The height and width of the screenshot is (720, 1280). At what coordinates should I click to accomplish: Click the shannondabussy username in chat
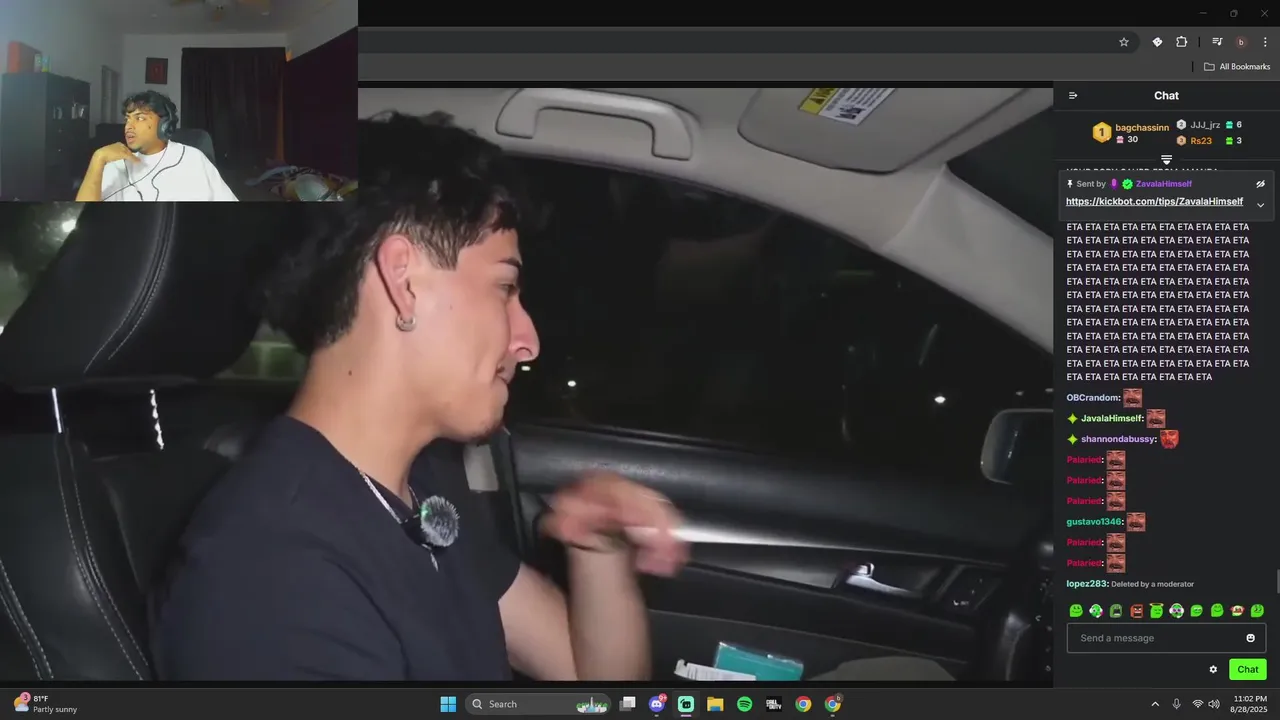(1118, 439)
